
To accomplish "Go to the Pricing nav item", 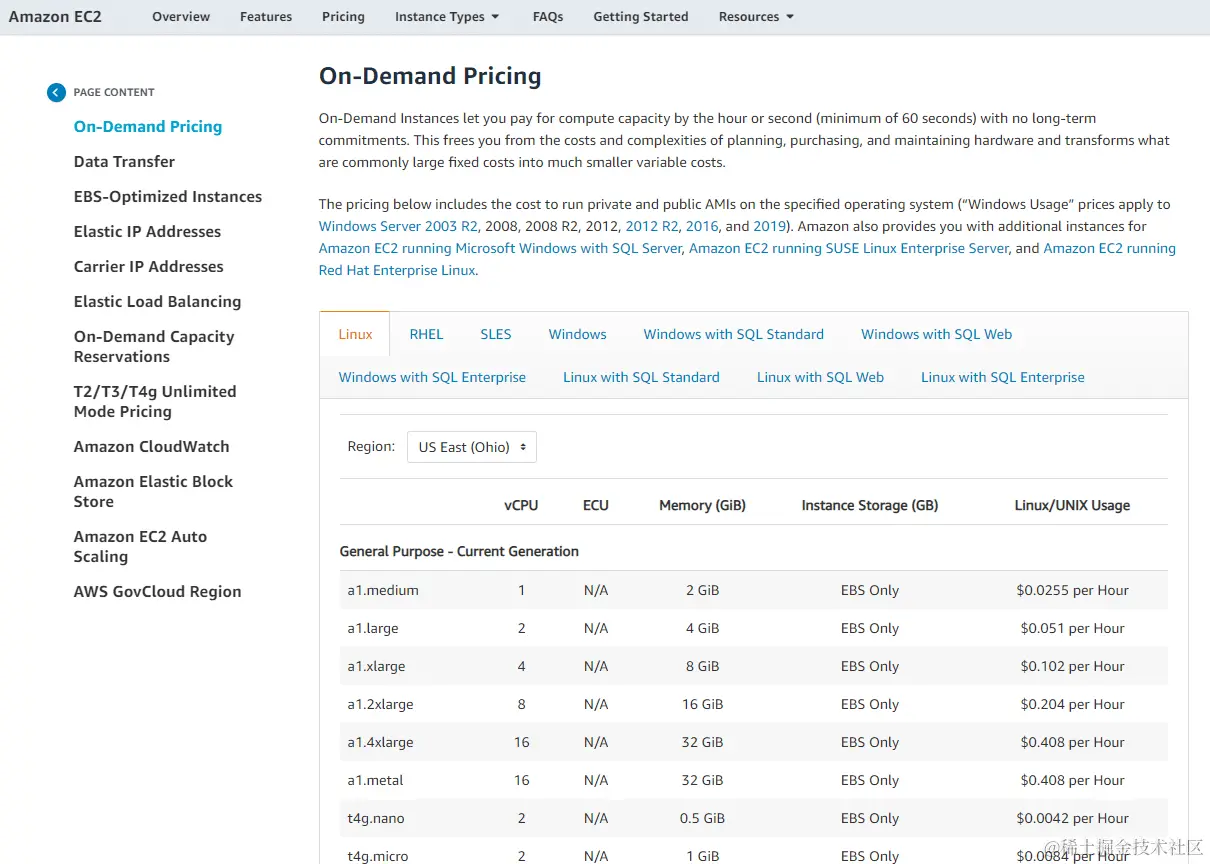I will tap(343, 17).
